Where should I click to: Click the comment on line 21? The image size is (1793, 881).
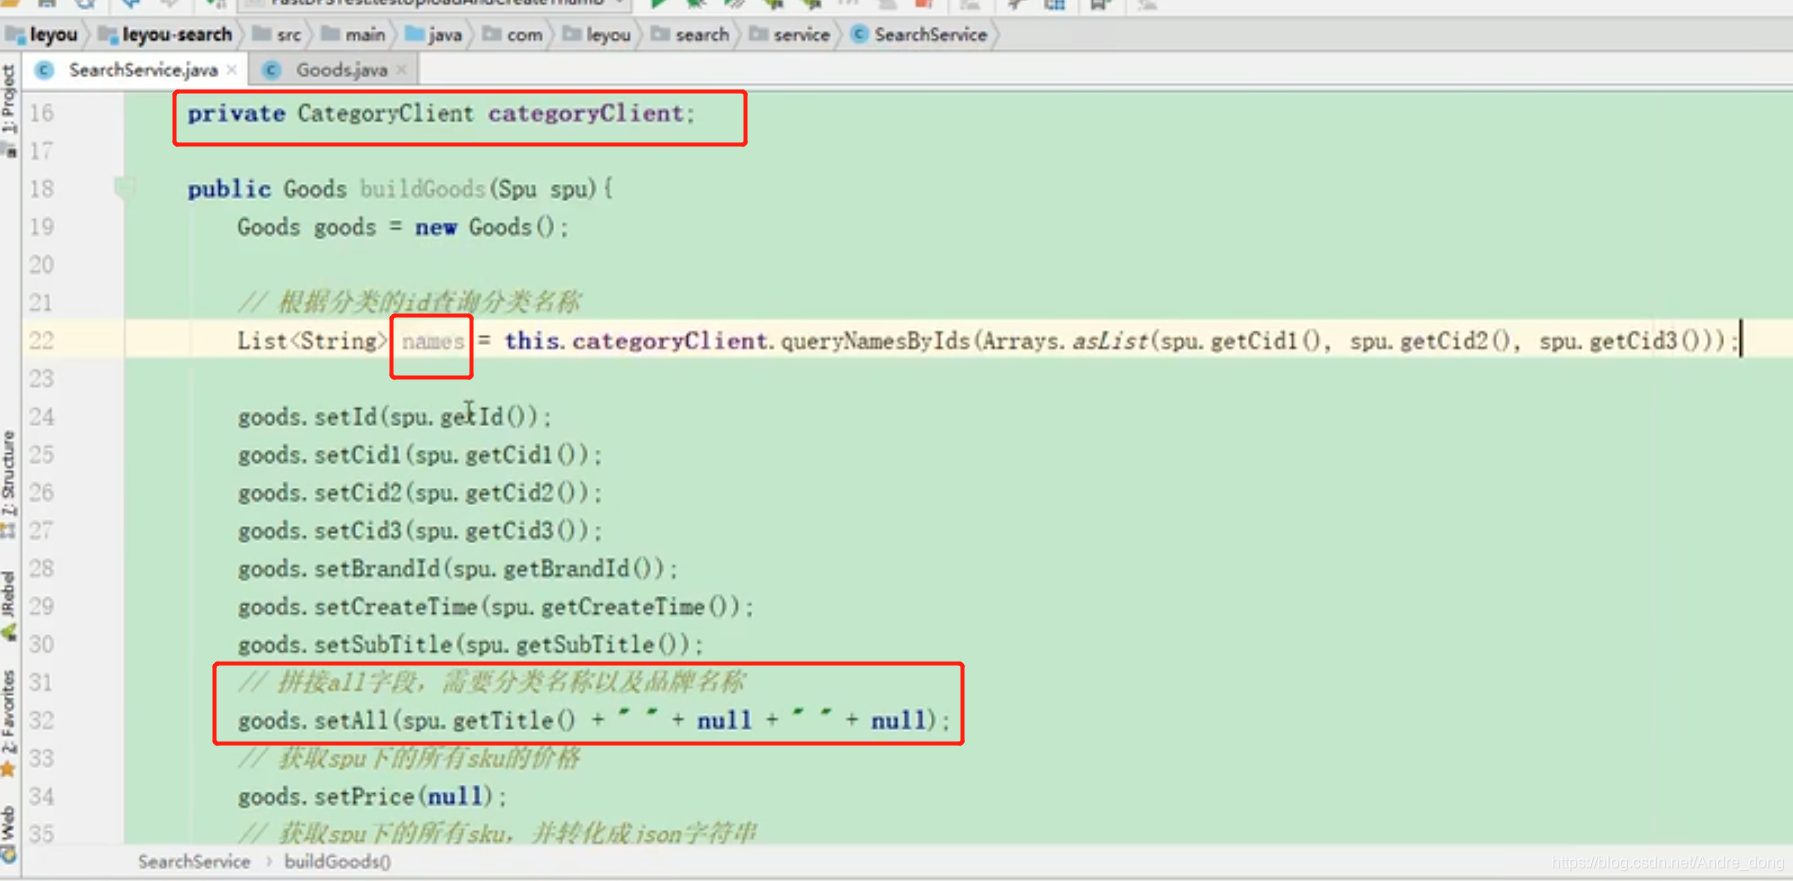(409, 302)
